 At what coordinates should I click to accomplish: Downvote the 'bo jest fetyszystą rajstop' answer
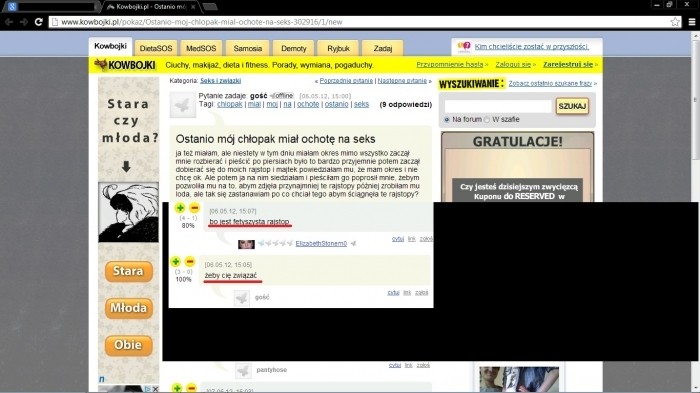194,208
